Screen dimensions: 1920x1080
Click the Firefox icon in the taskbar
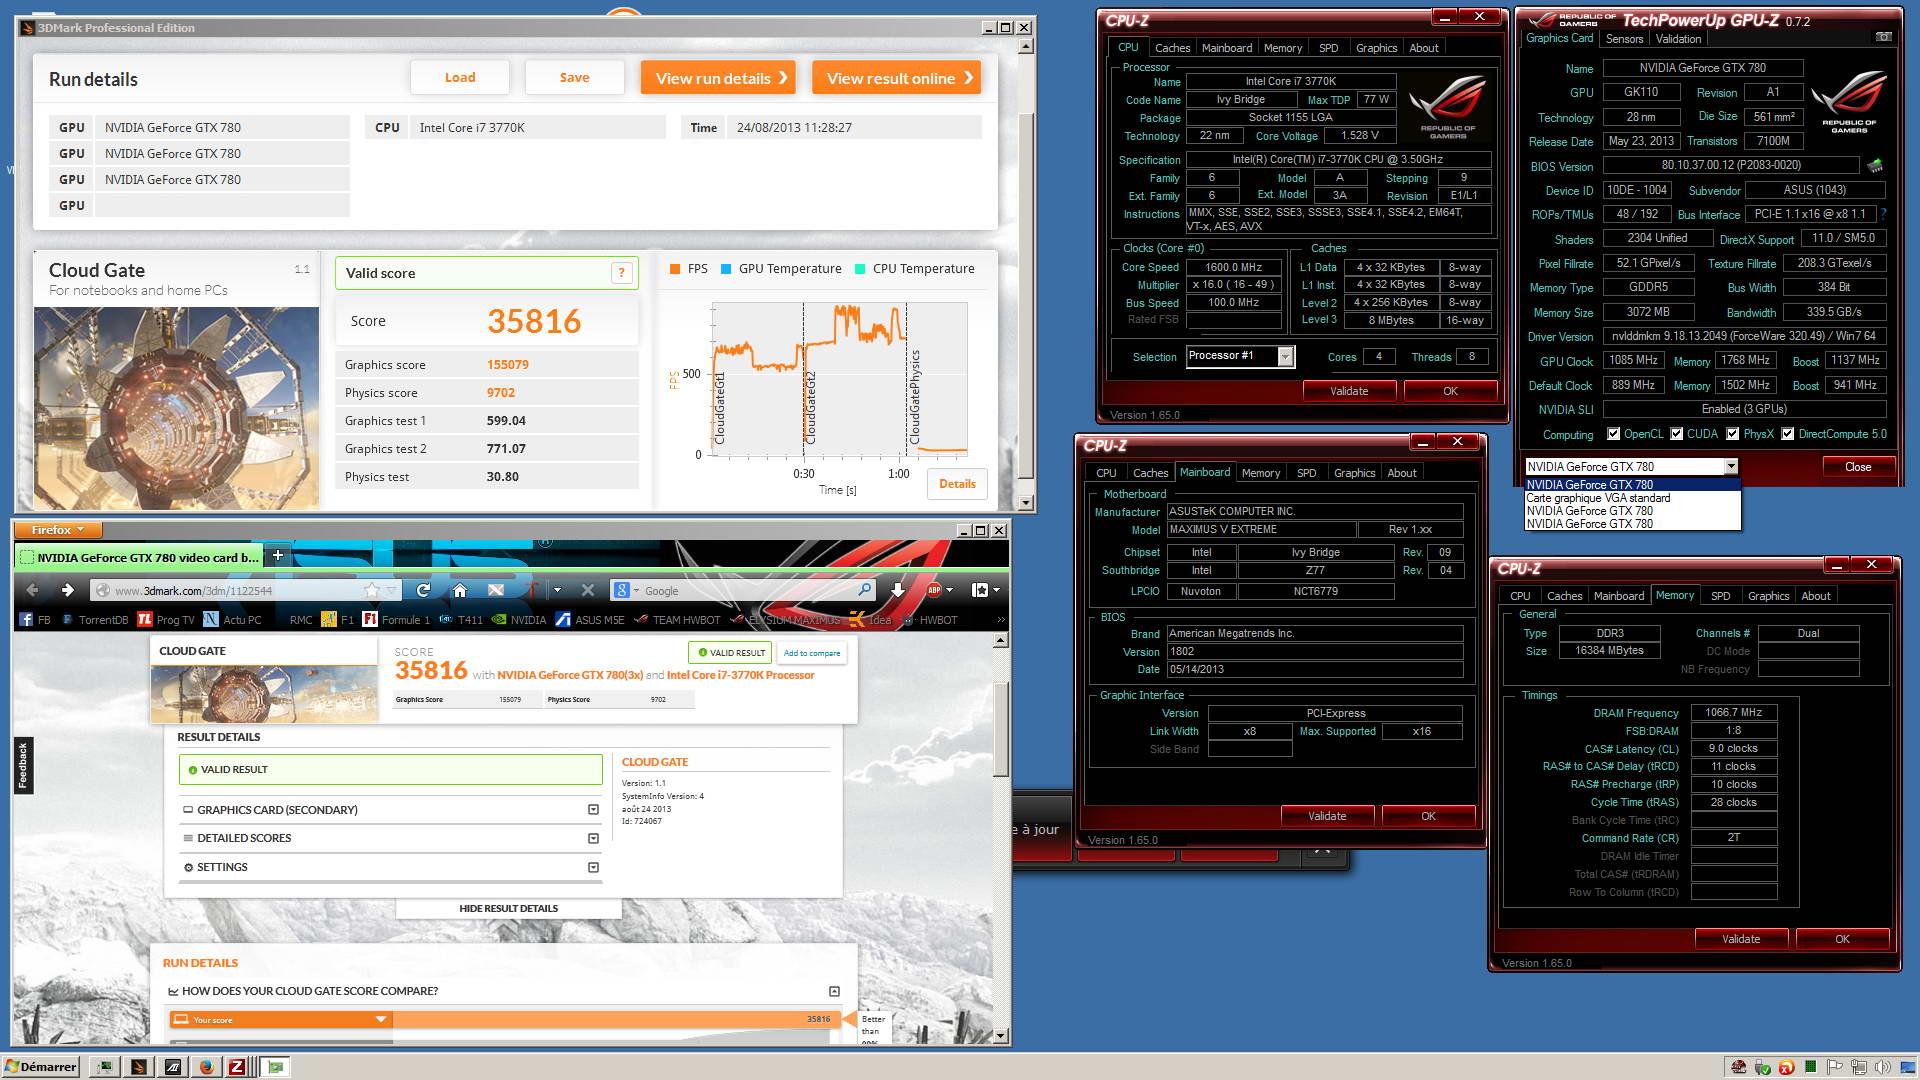pos(206,1067)
